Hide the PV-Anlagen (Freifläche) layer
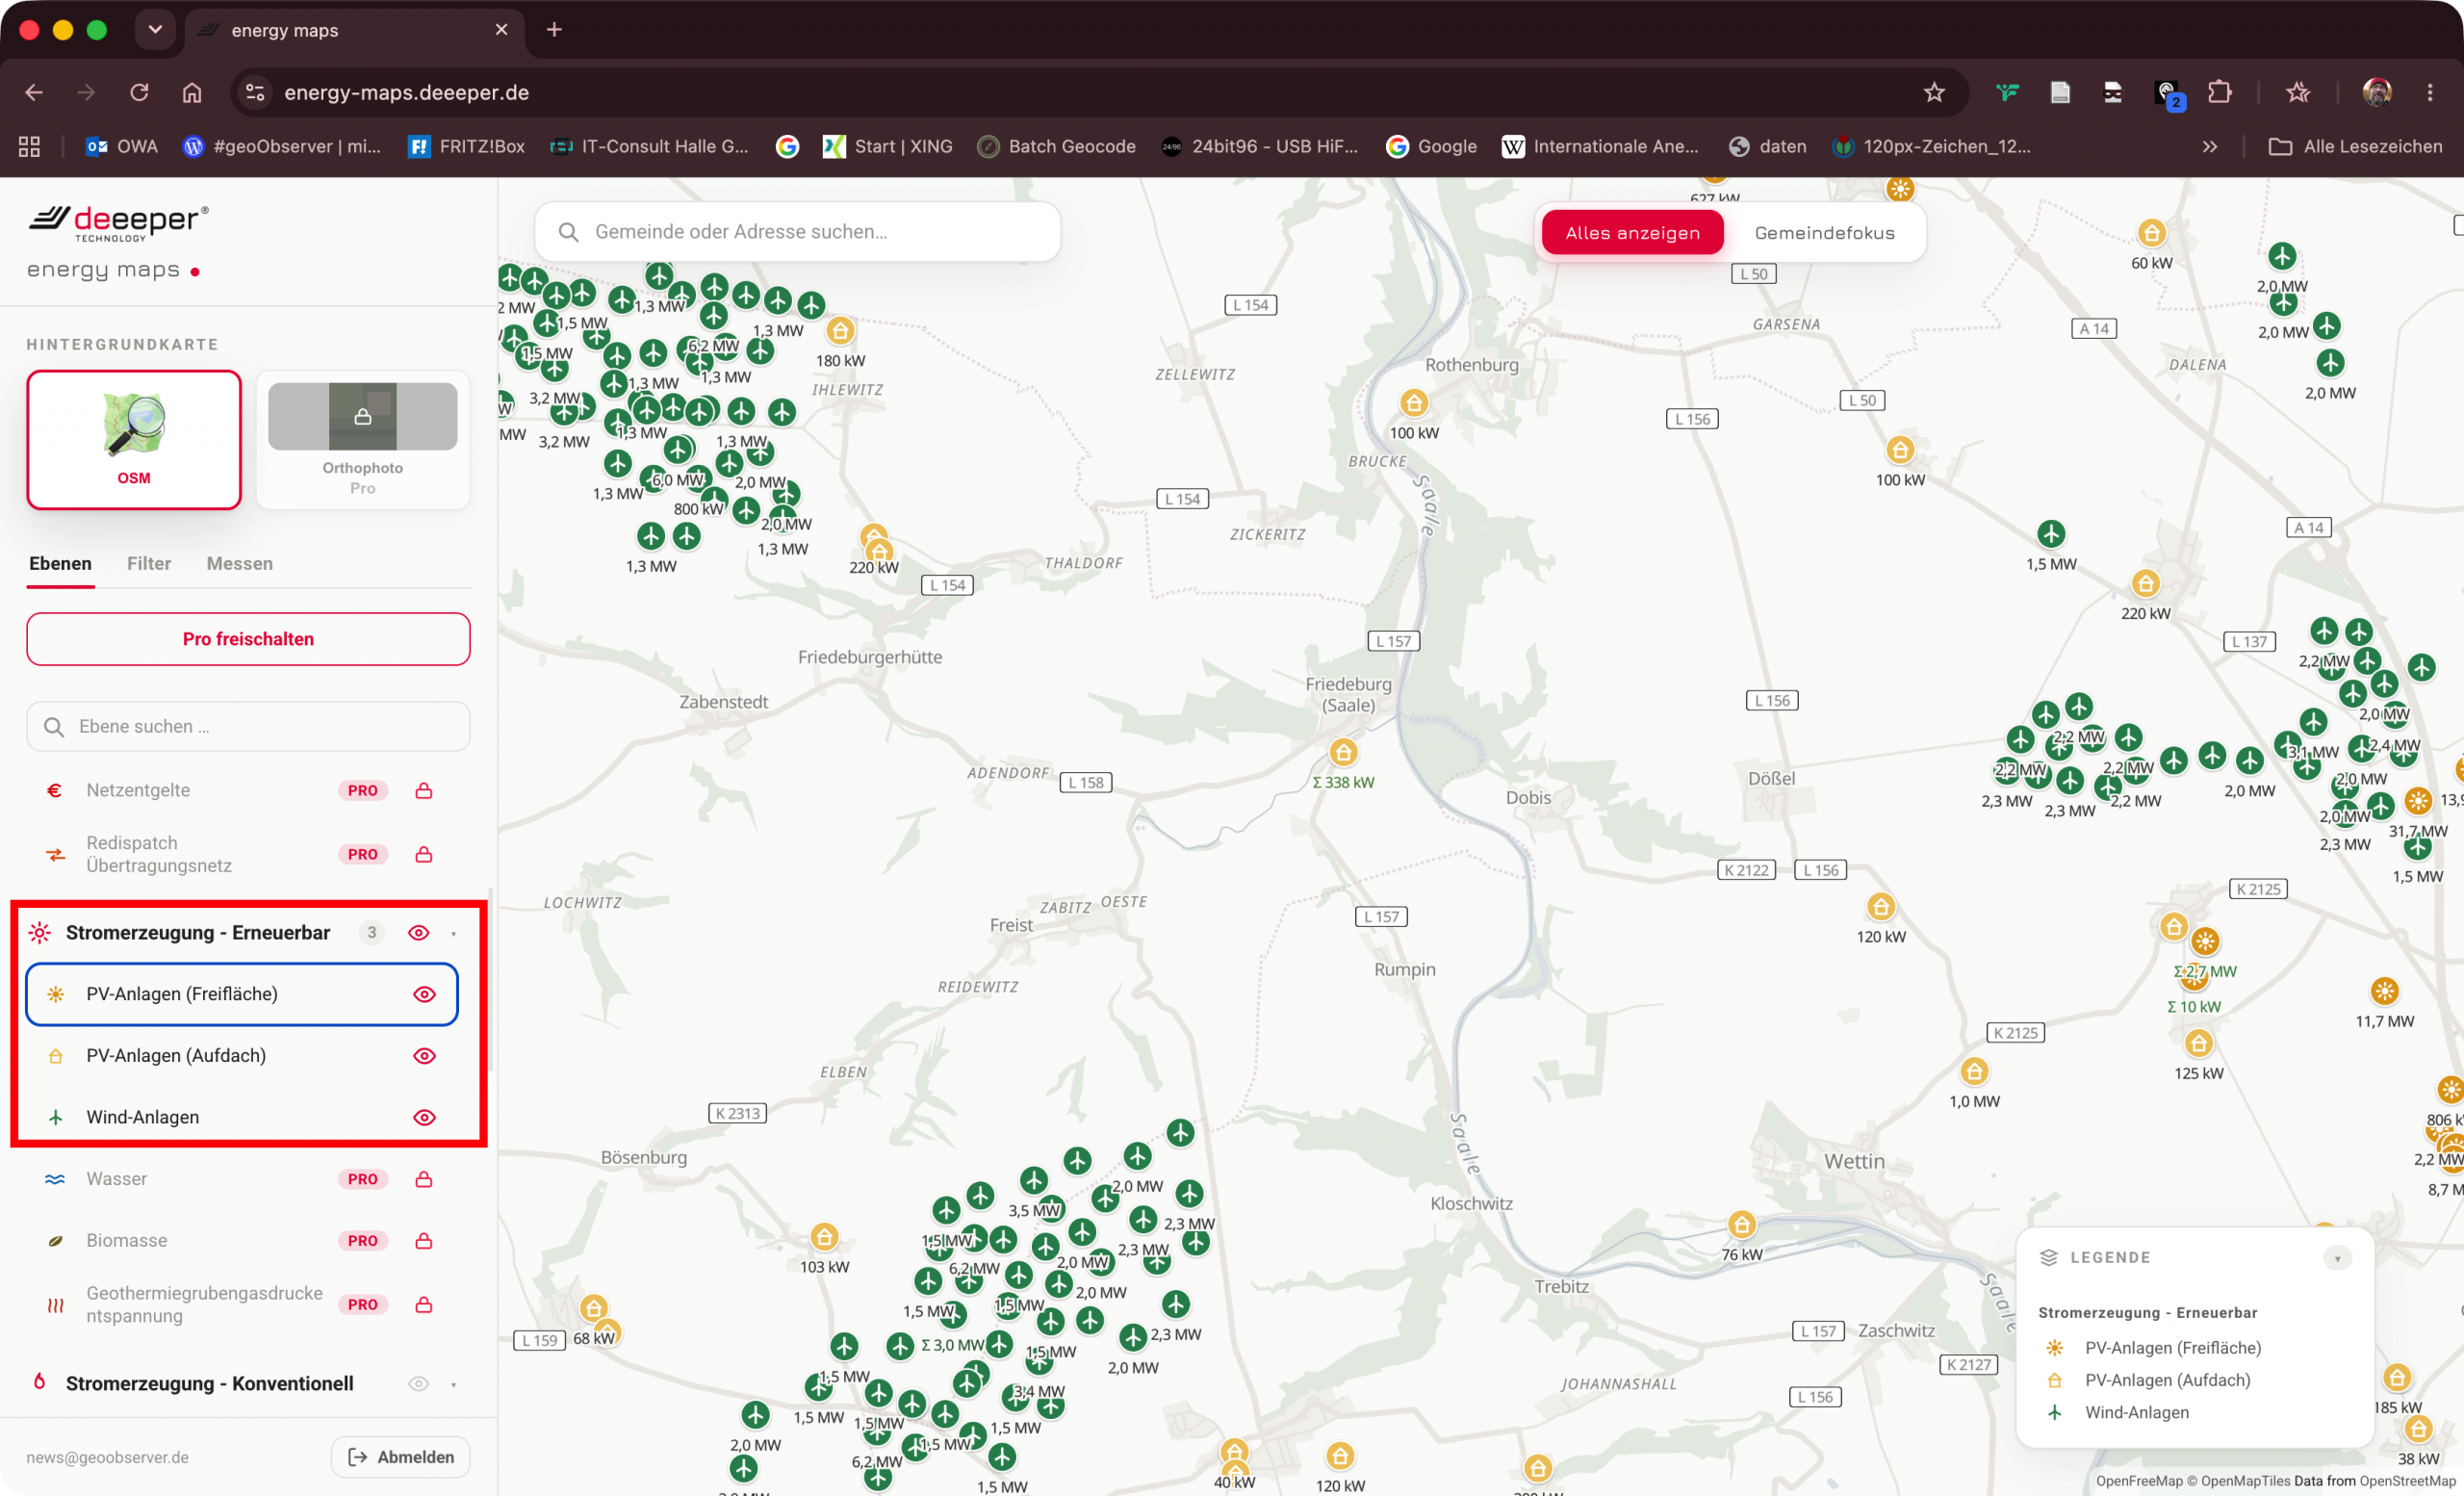The height and width of the screenshot is (1496, 2464). pos(425,995)
